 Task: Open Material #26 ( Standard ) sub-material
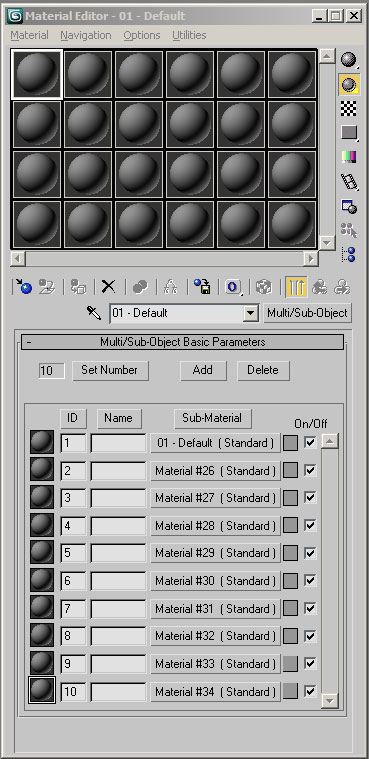coord(215,471)
